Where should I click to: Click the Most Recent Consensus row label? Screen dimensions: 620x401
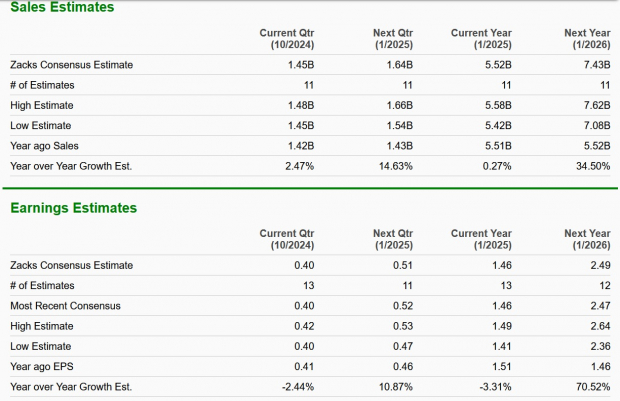[x=65, y=306]
